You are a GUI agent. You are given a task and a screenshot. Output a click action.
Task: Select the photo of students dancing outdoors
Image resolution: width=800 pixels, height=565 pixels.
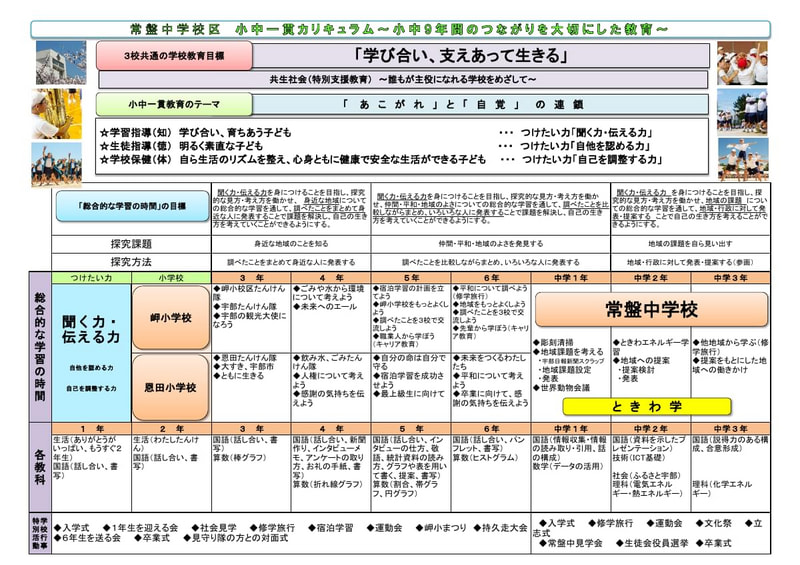point(56,164)
